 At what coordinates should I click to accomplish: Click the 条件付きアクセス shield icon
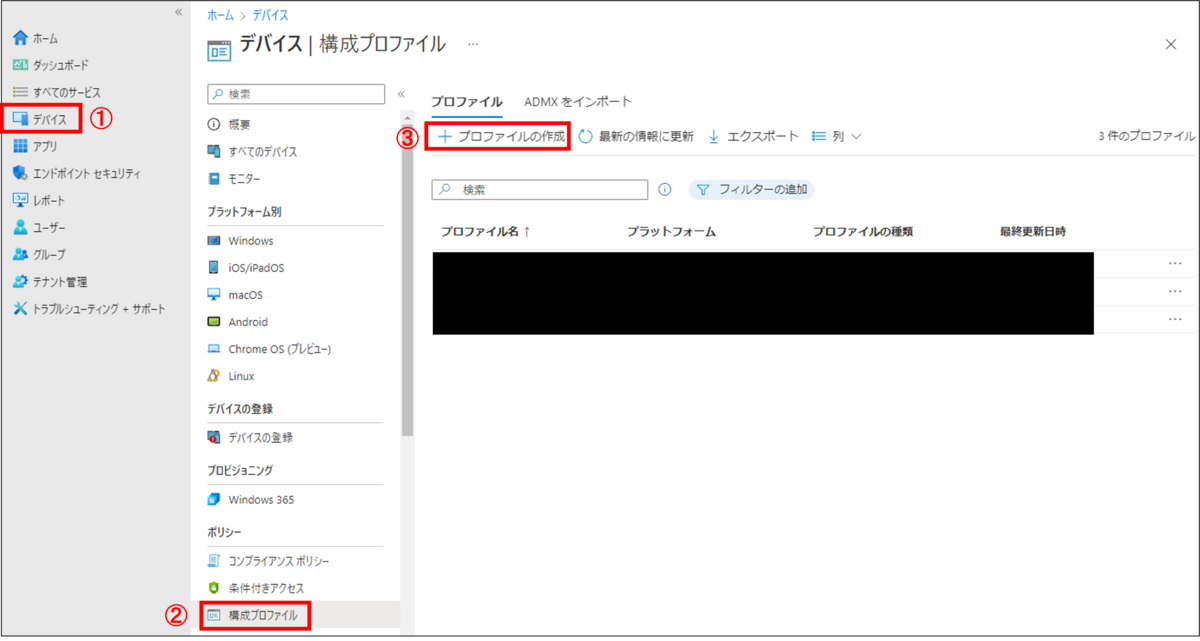point(213,588)
